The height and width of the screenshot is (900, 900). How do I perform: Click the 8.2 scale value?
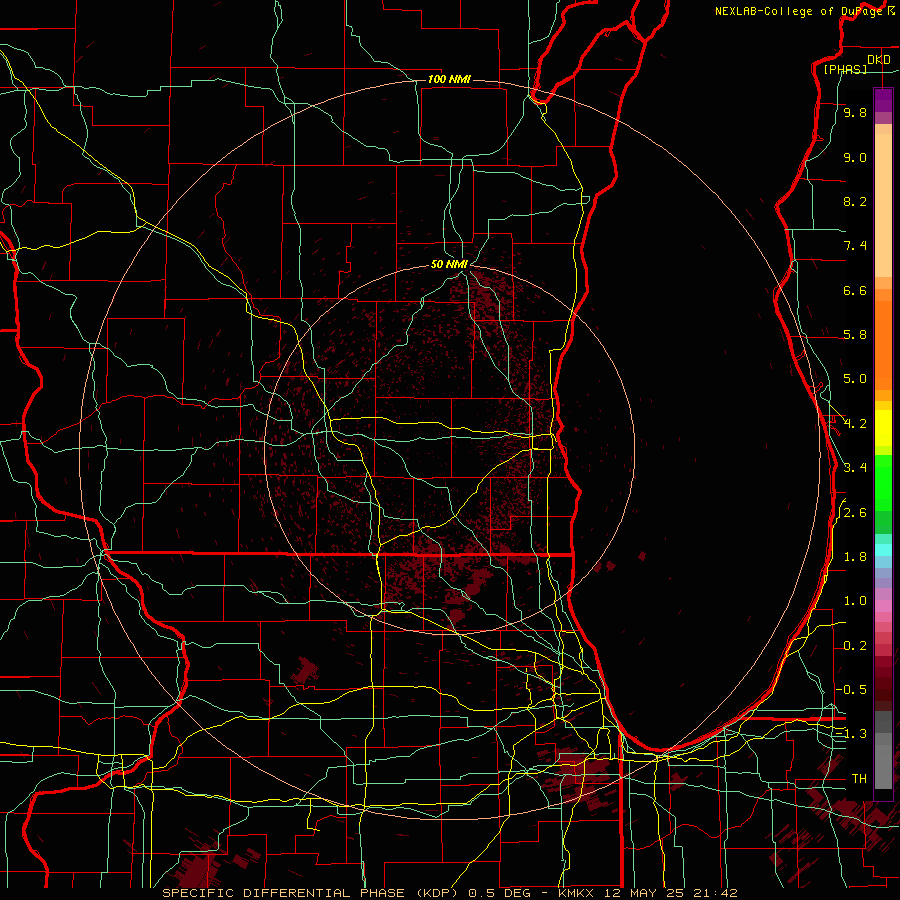pyautogui.click(x=855, y=201)
